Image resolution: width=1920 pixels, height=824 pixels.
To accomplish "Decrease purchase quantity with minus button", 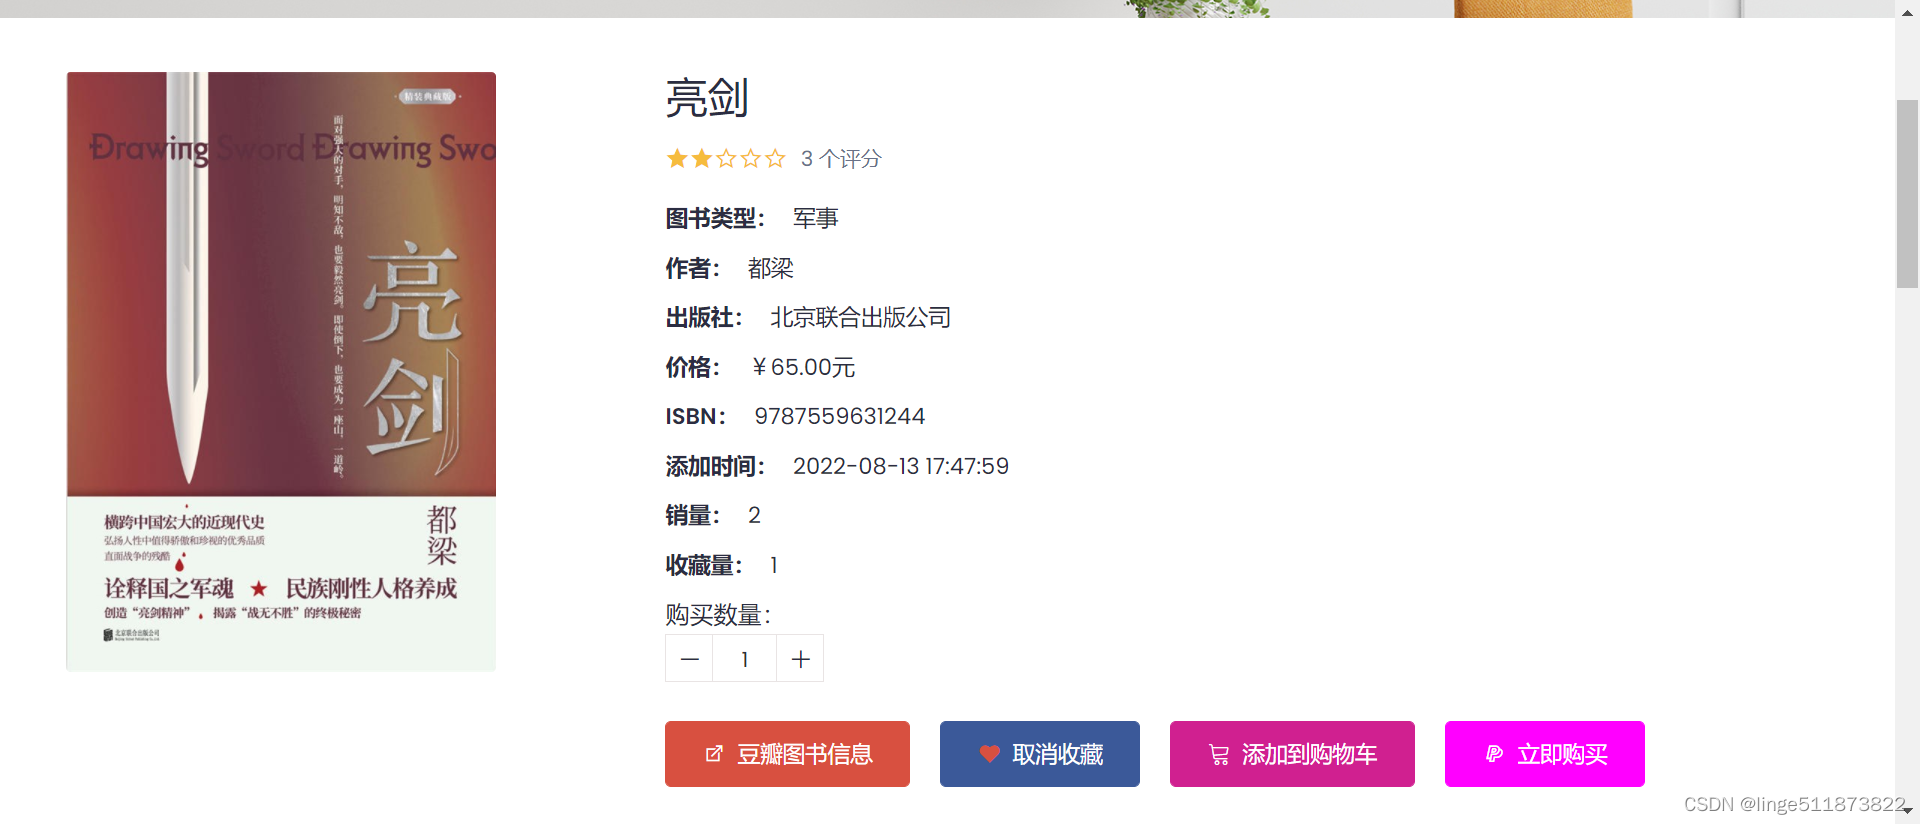I will (689, 659).
